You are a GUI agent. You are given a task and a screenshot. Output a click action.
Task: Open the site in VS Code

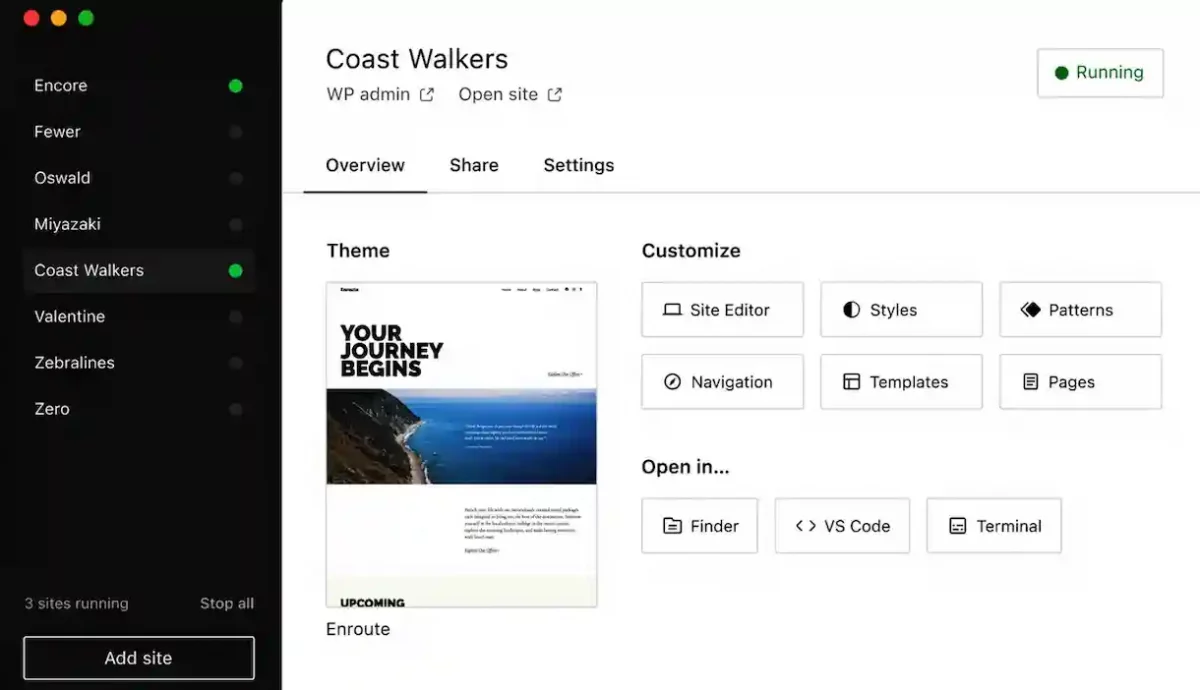point(842,526)
